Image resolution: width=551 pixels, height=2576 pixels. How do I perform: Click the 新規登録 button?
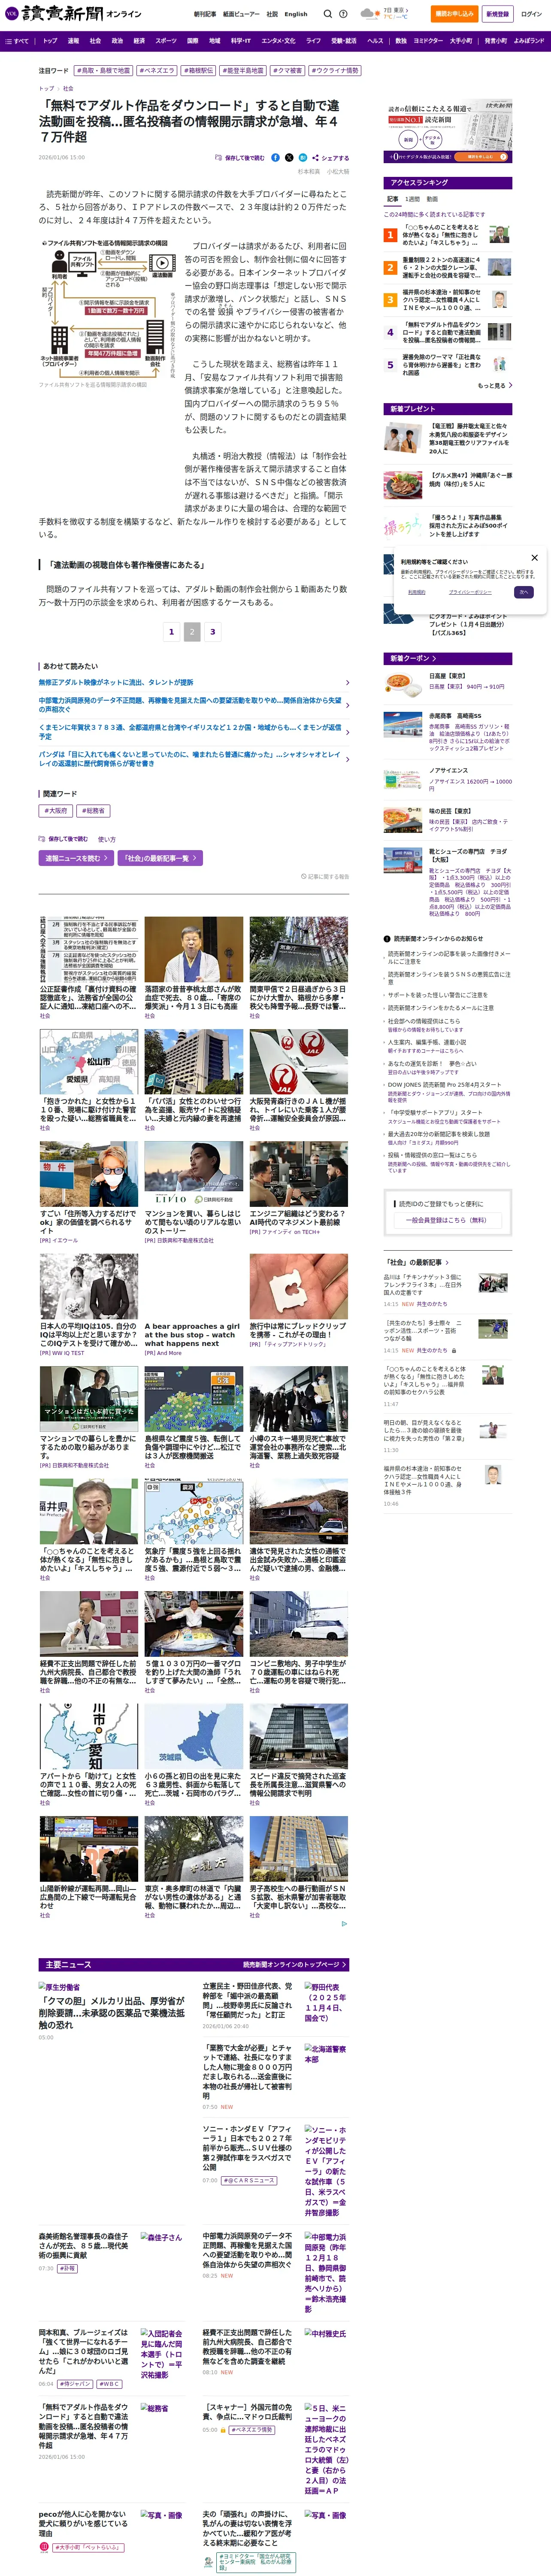point(497,14)
